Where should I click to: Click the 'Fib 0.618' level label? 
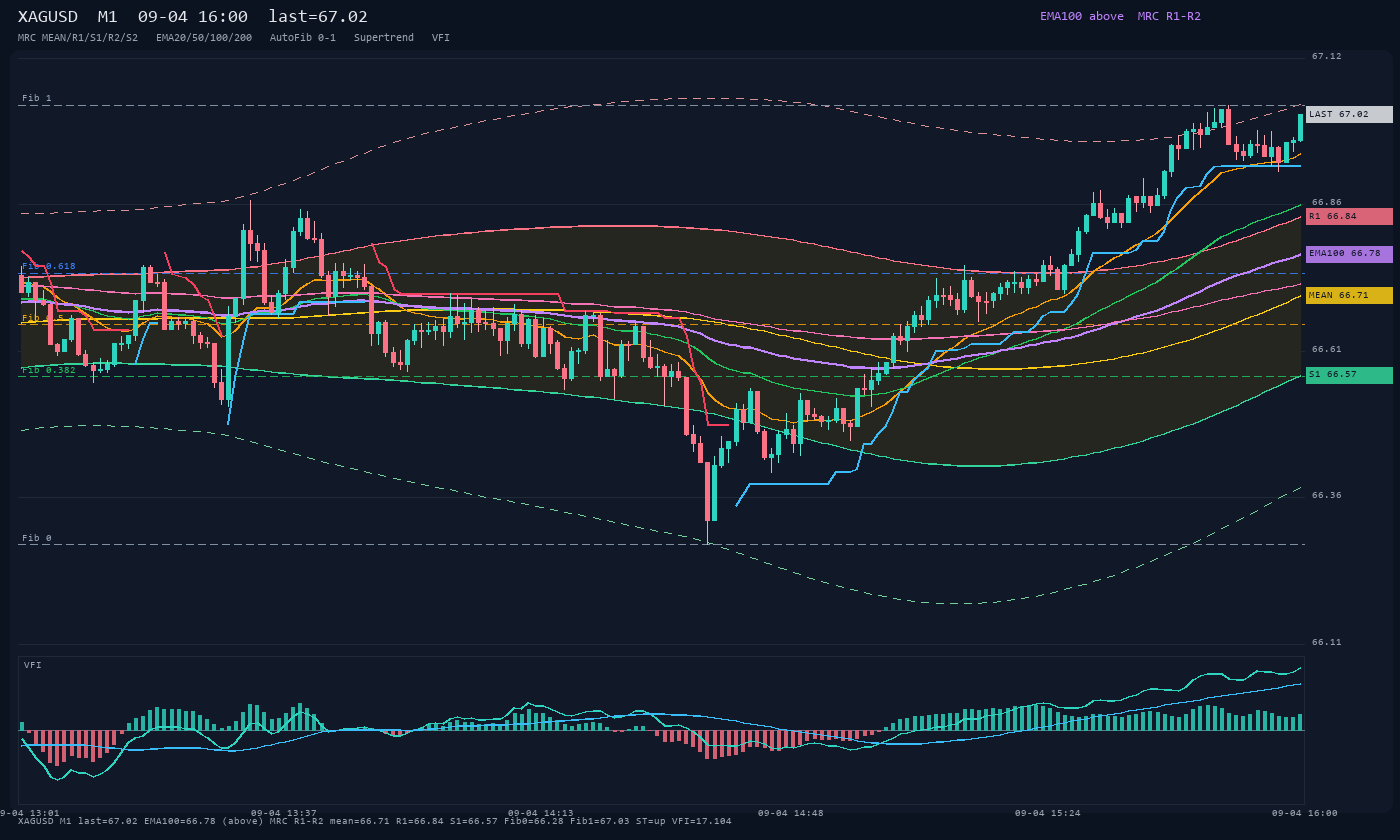click(x=49, y=266)
